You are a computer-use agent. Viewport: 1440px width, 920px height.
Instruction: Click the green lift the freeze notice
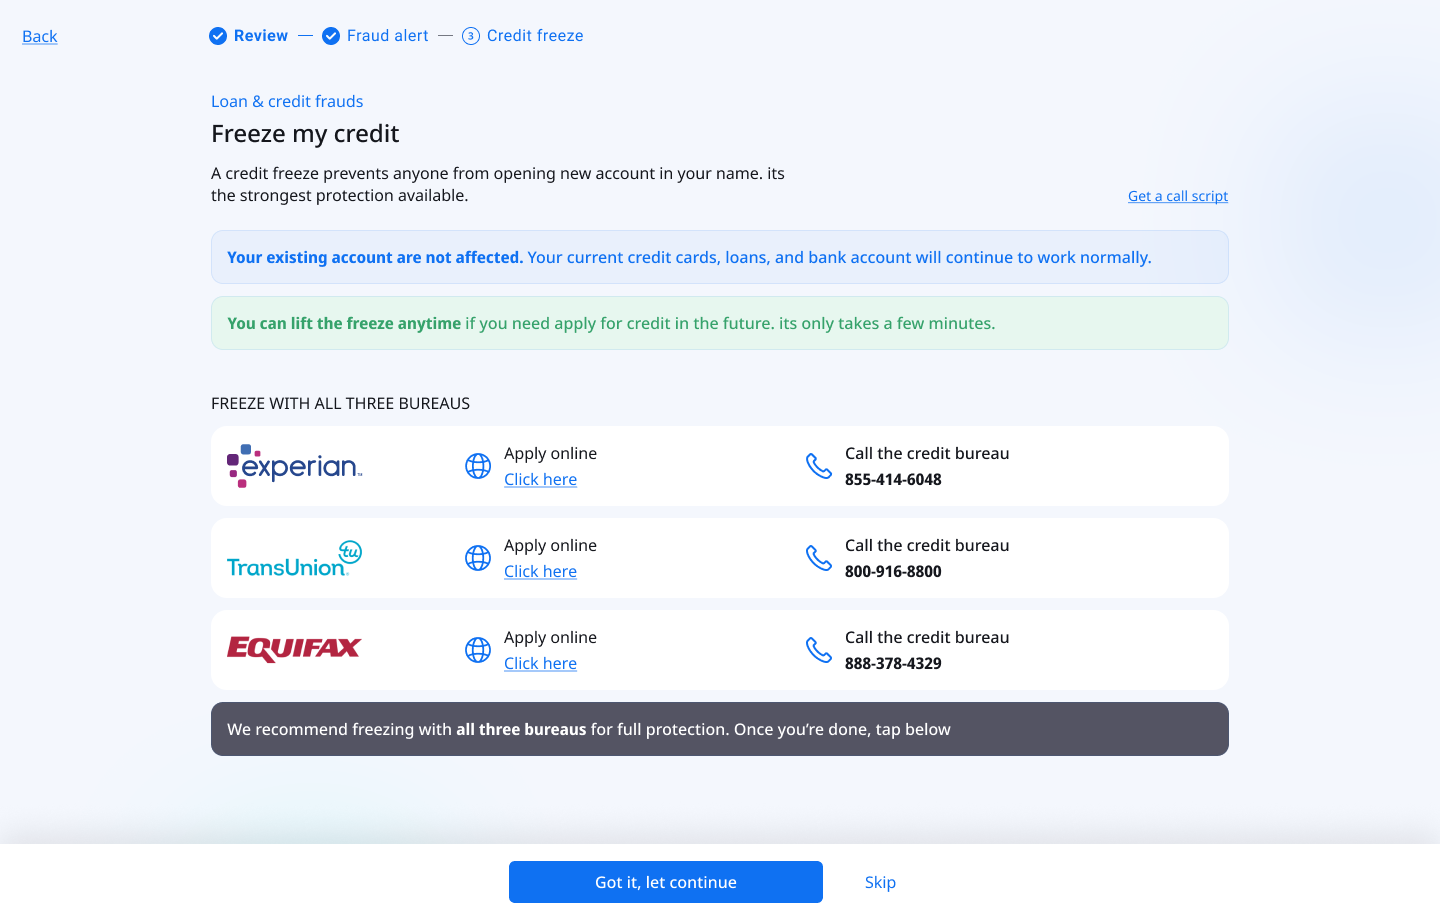pos(720,323)
